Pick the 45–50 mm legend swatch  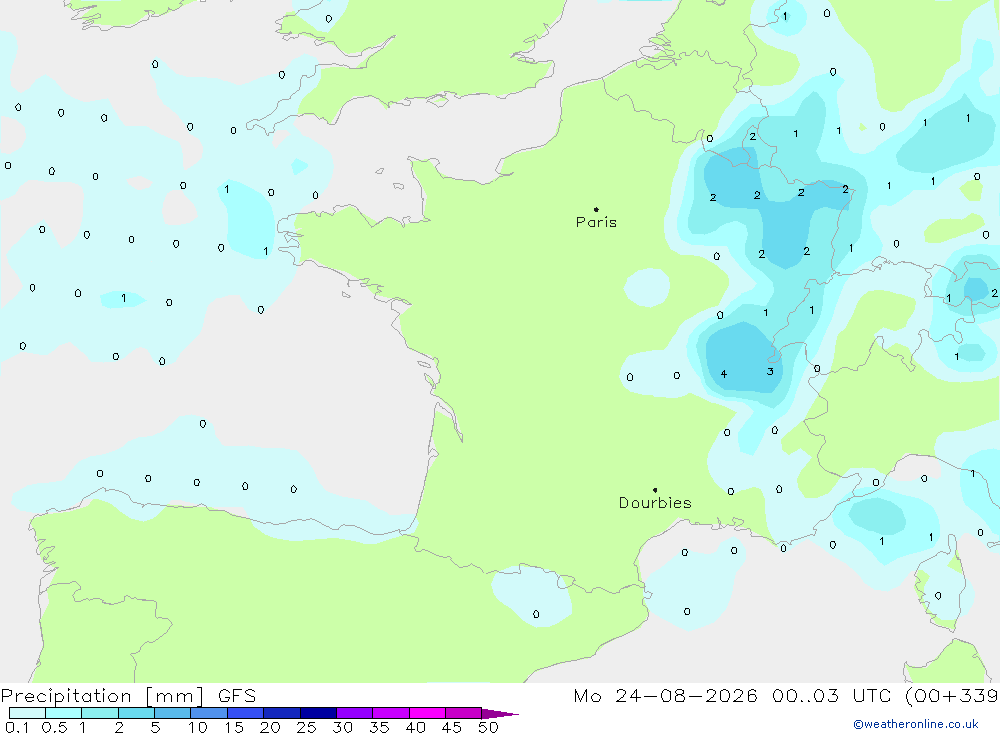point(464,713)
